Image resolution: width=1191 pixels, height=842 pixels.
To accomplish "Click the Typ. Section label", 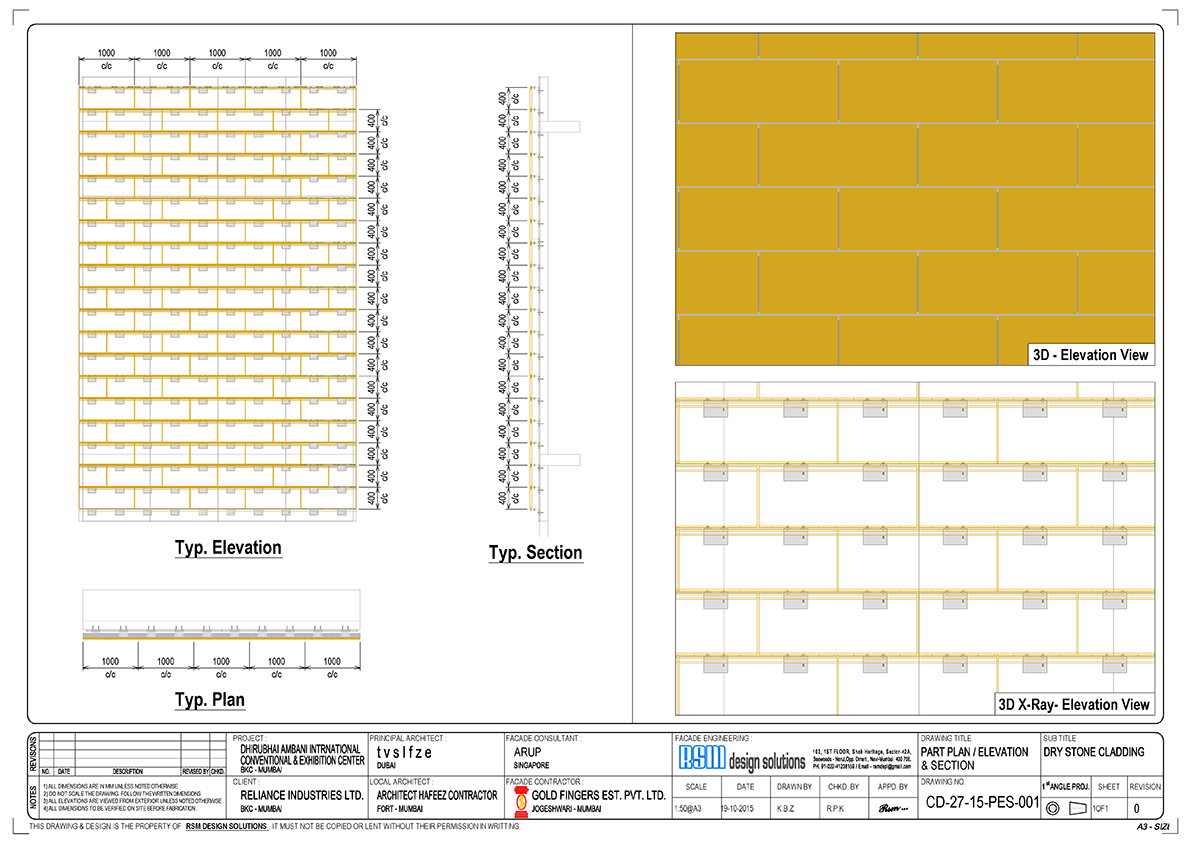I will [x=535, y=553].
